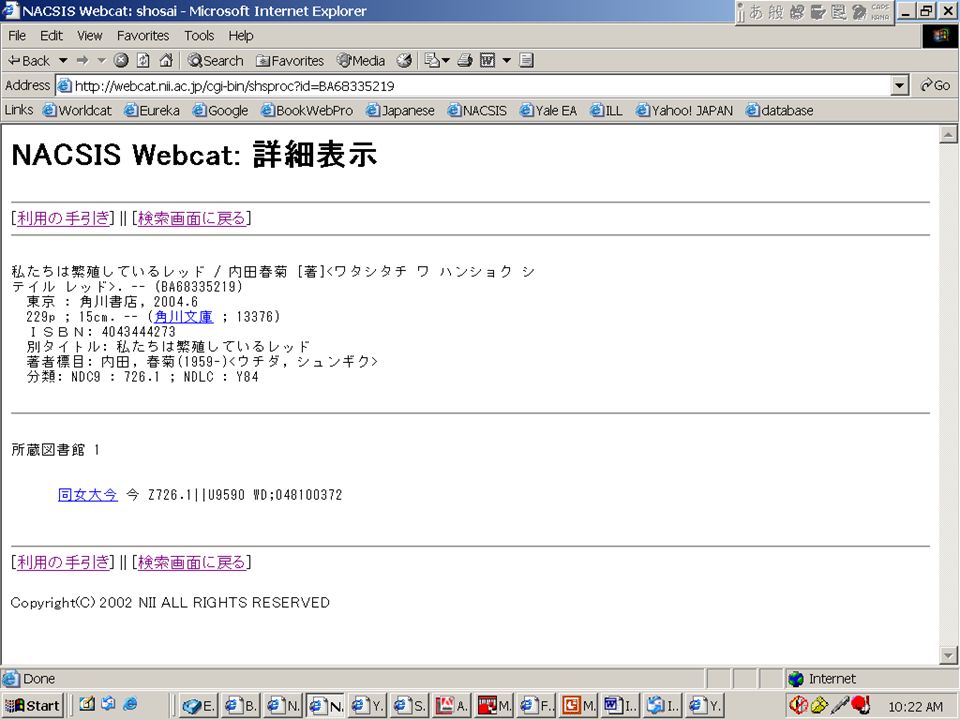Open the 同女大今 holding library link

click(88, 495)
